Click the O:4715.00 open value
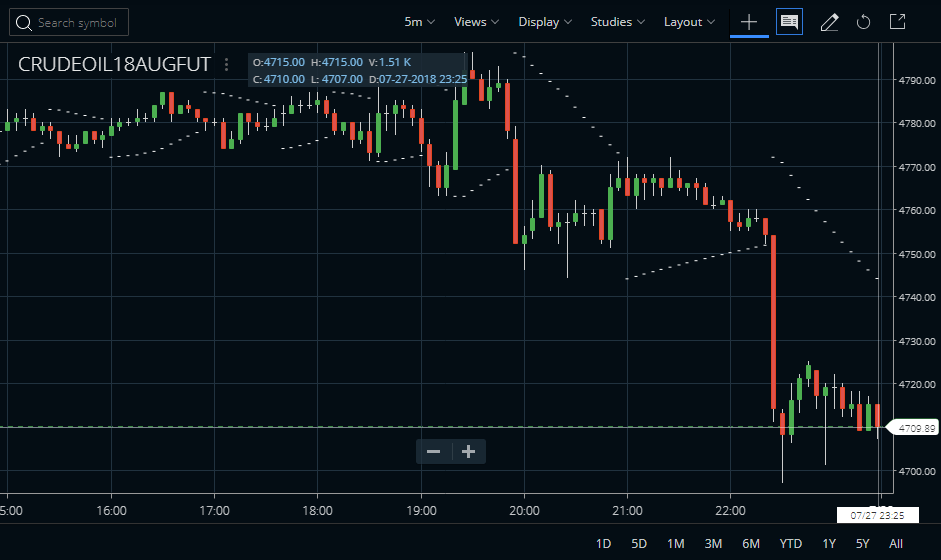This screenshot has width=941, height=560. tap(278, 62)
